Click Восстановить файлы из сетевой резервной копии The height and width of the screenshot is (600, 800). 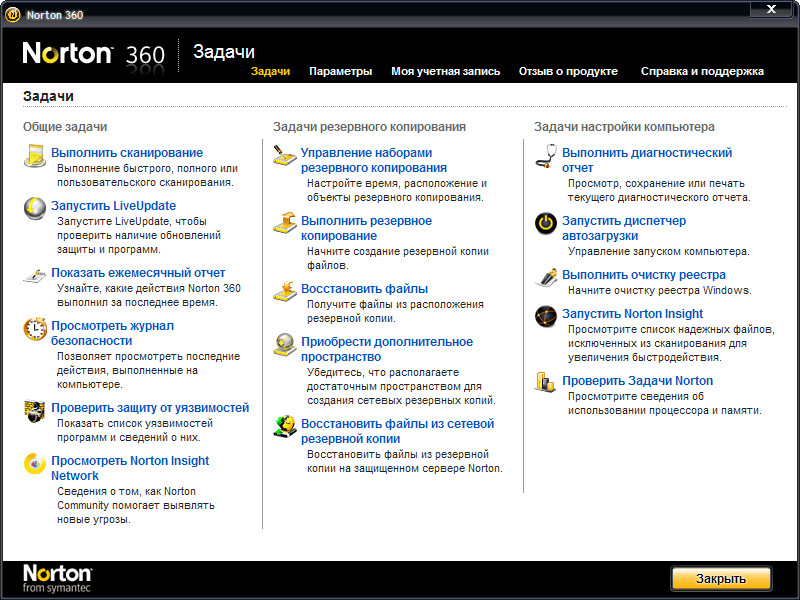pyautogui.click(x=397, y=431)
